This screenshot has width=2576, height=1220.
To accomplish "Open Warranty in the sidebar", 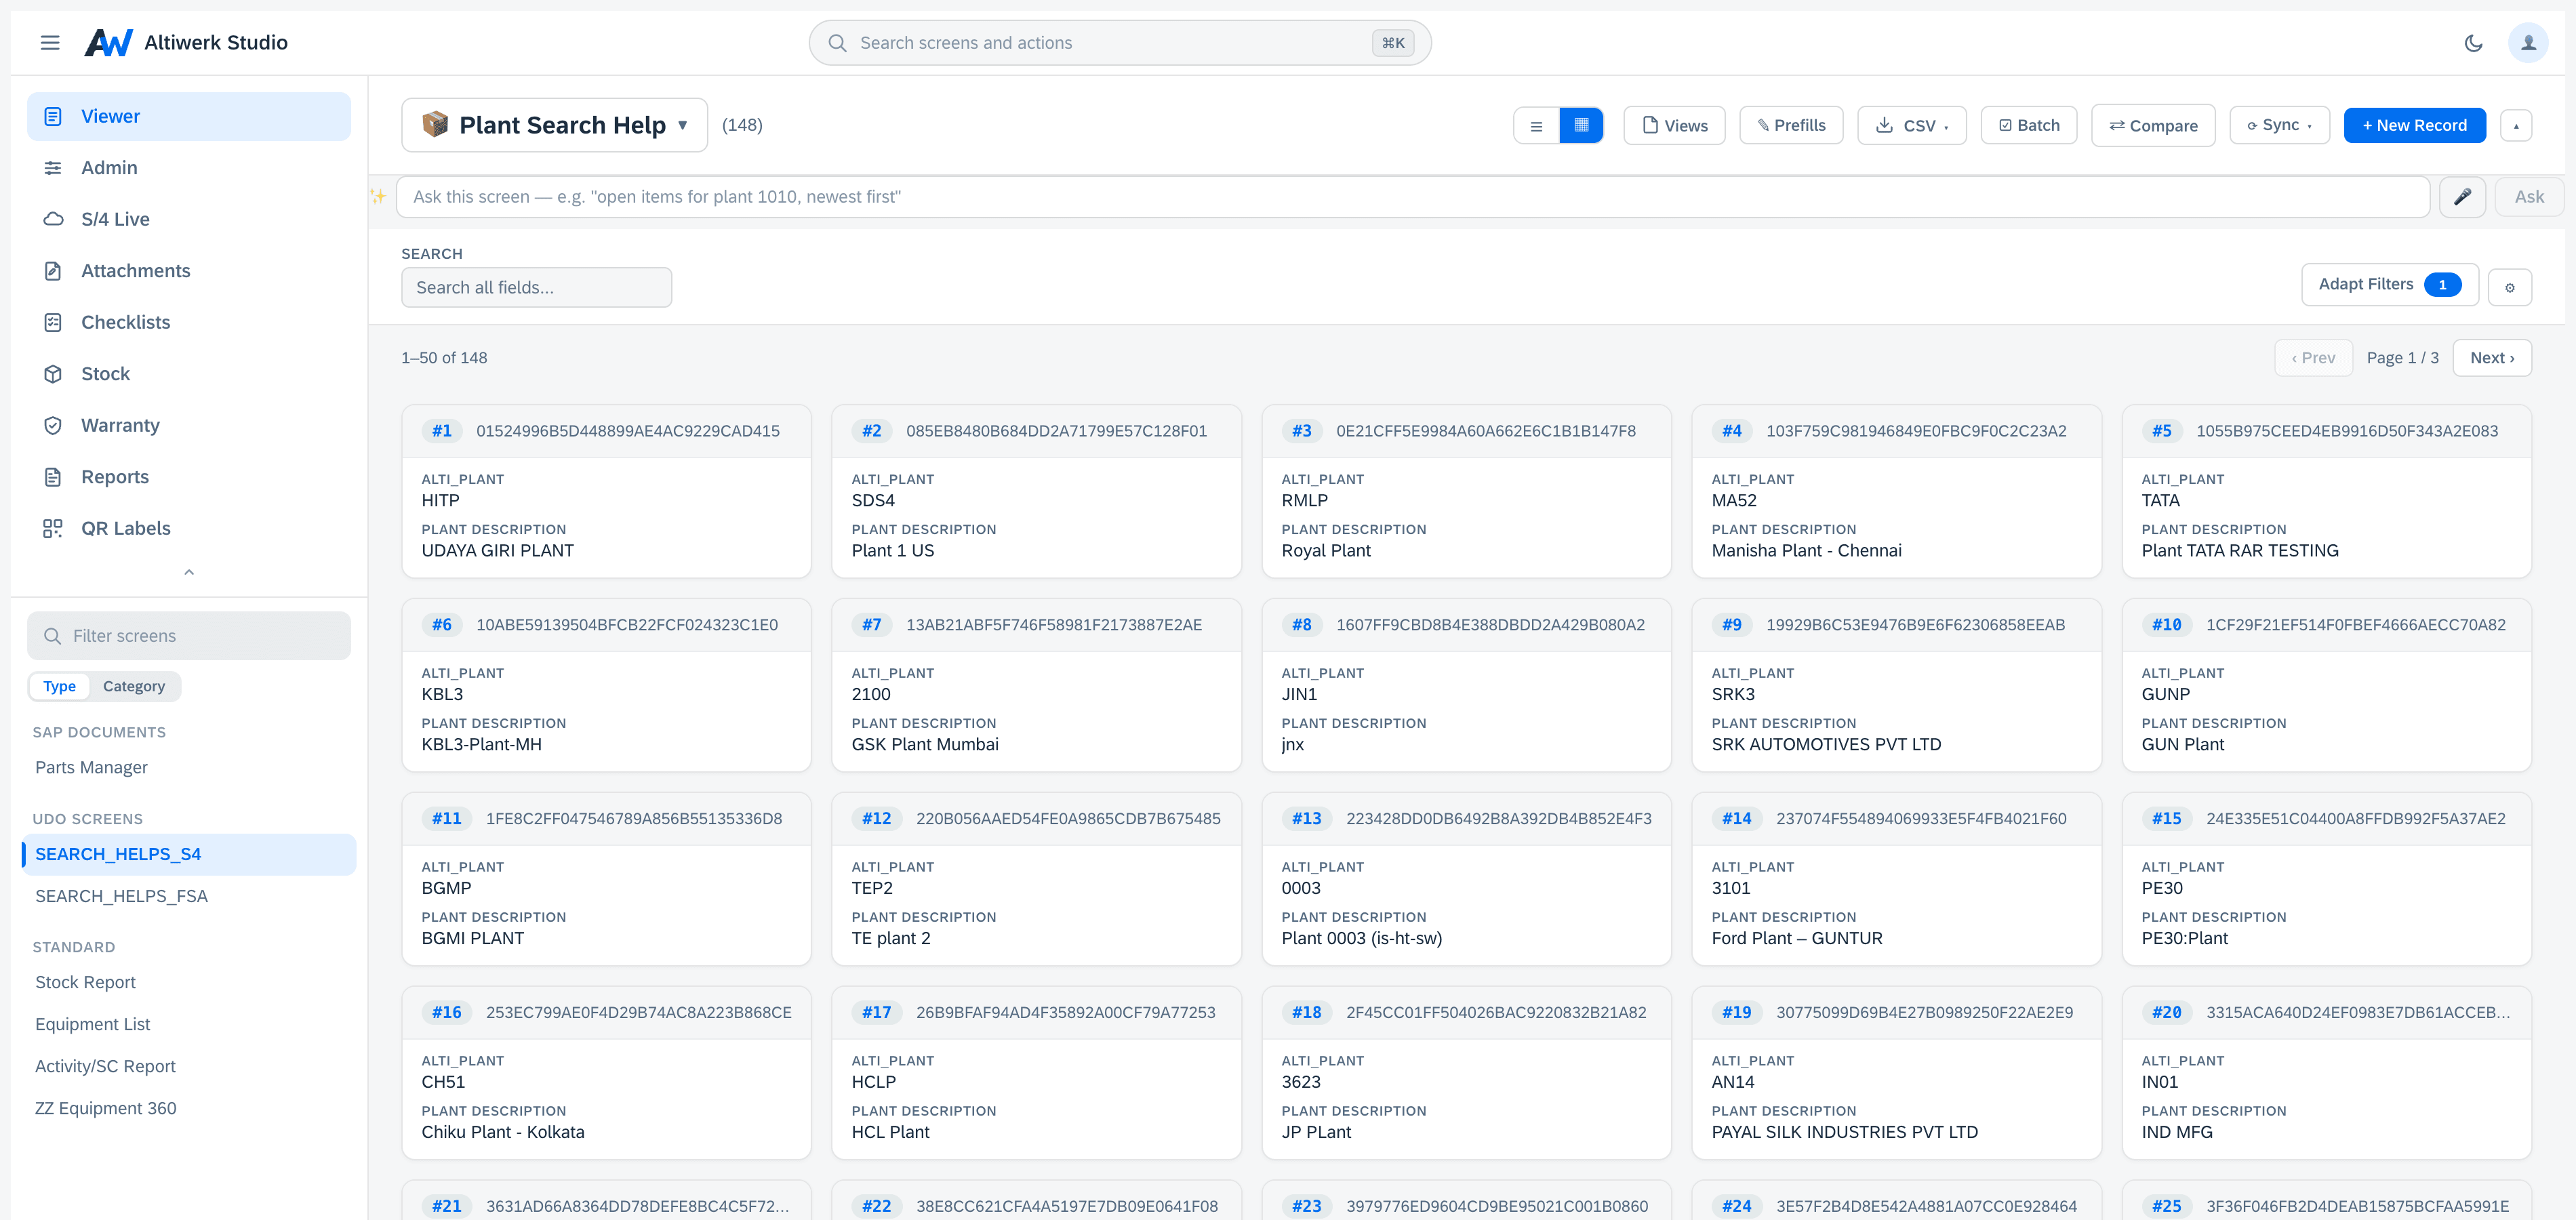I will coord(189,426).
